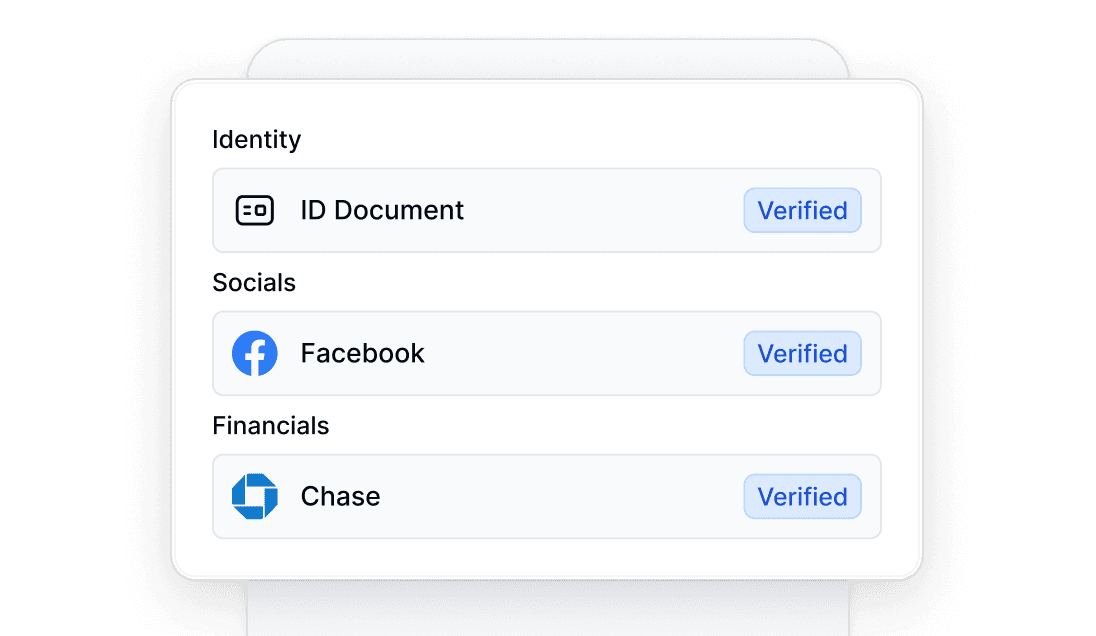
Task: Click the Identity section heading
Action: (256, 139)
